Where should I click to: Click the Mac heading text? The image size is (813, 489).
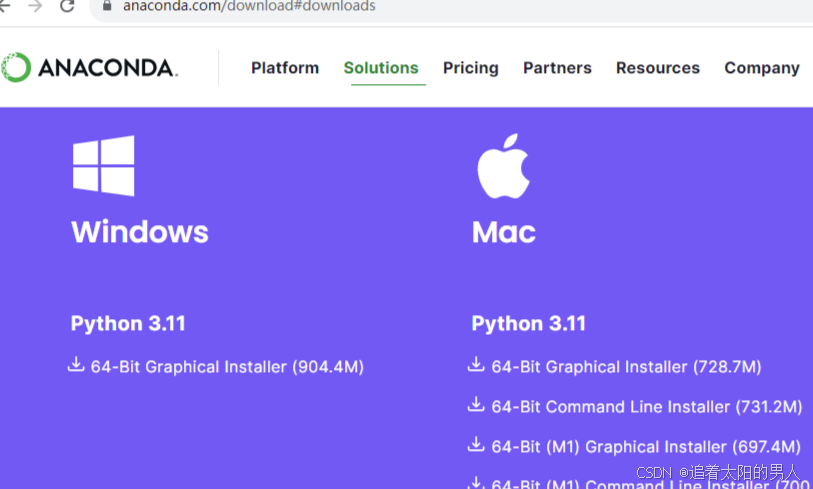(504, 232)
